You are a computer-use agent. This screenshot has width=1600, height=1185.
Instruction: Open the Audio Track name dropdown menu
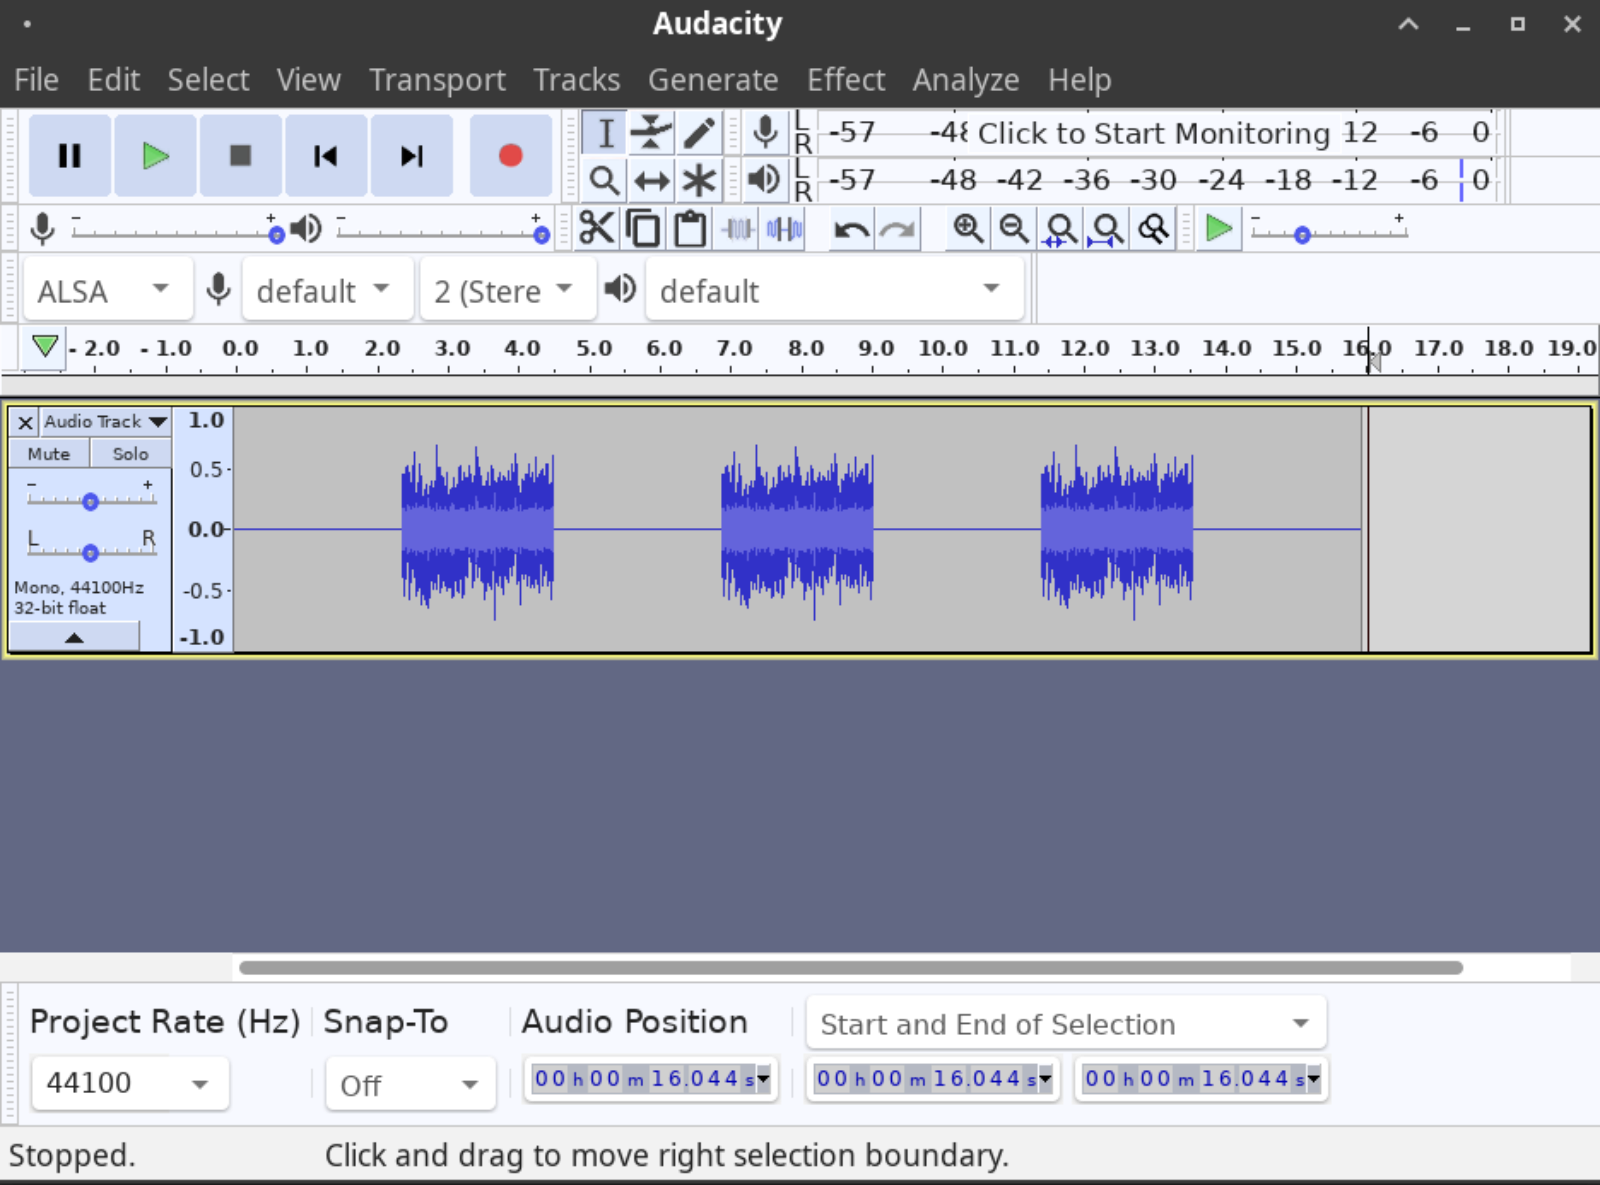pyautogui.click(x=105, y=422)
